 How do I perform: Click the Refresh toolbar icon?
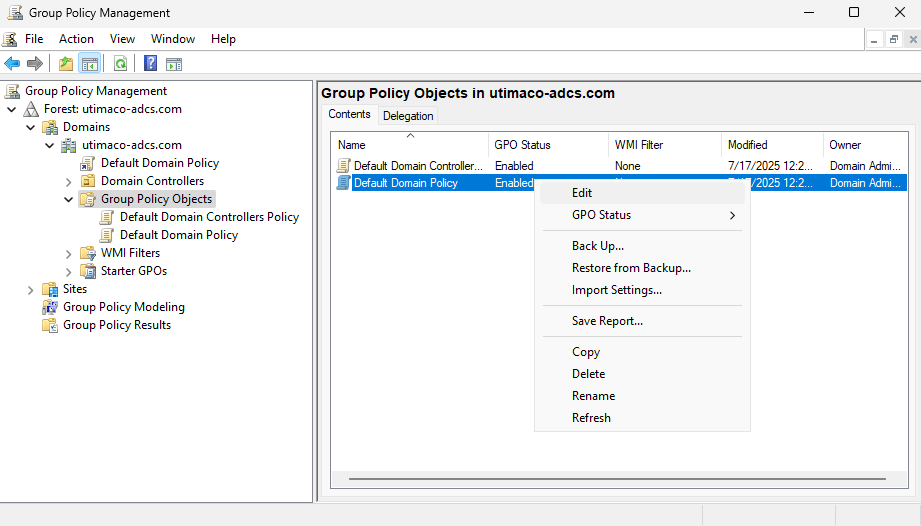(x=120, y=64)
